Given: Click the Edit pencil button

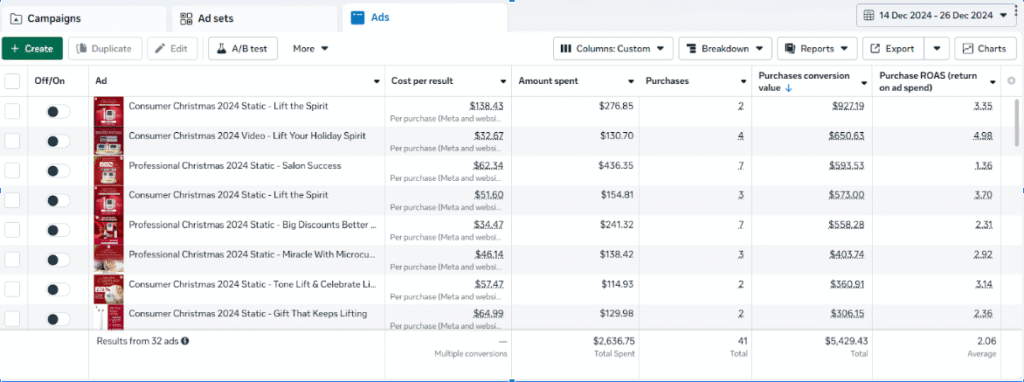Looking at the screenshot, I should [172, 48].
